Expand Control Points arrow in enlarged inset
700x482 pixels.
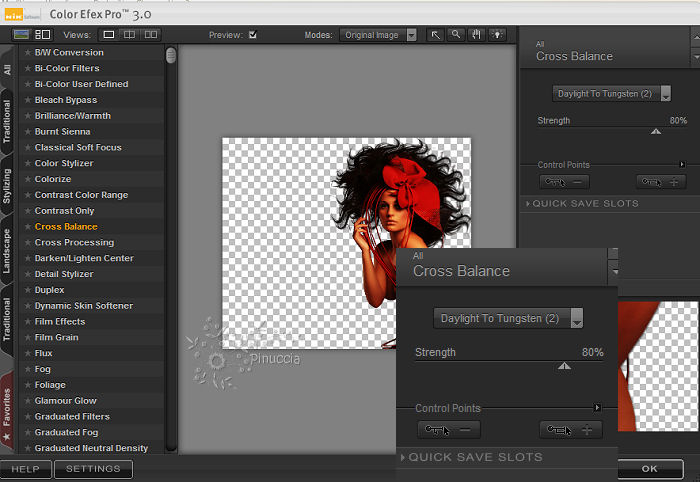tap(597, 407)
